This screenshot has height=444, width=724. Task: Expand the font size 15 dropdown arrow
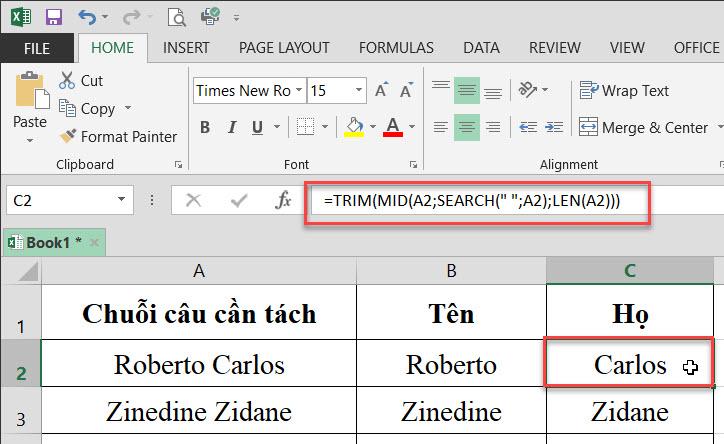coord(359,90)
